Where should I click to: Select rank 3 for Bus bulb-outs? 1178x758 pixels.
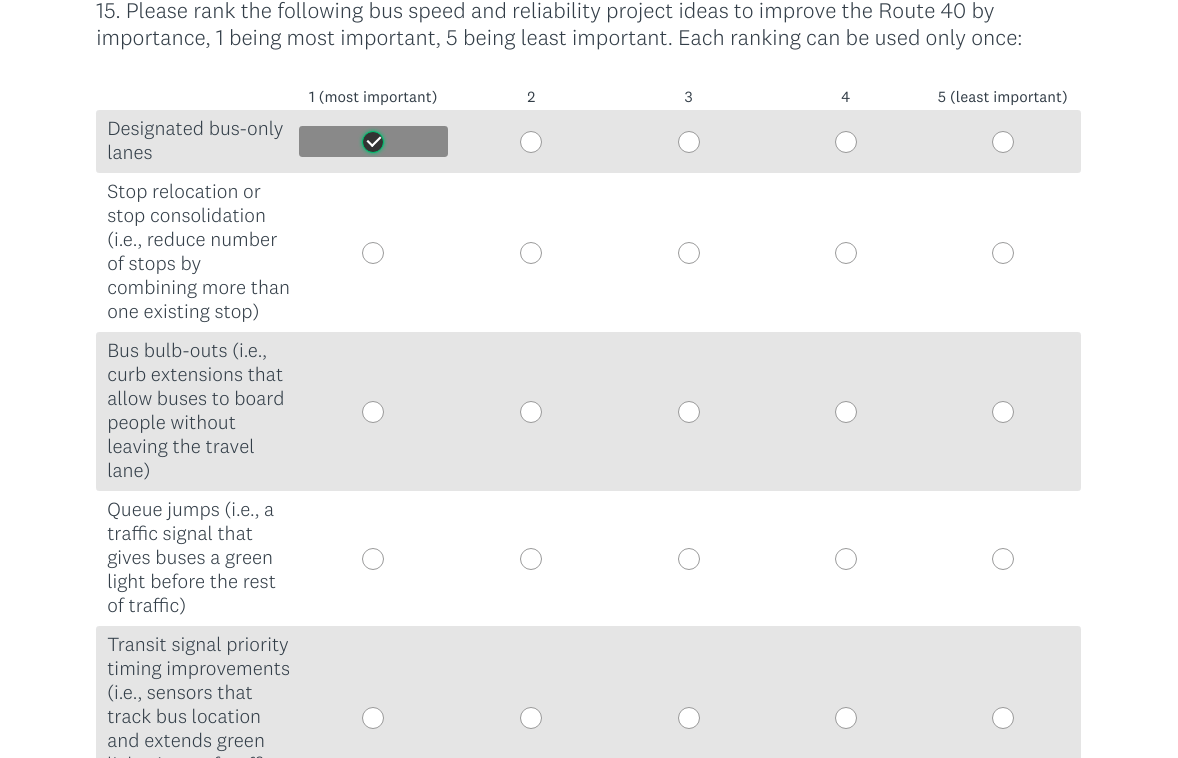coord(689,412)
